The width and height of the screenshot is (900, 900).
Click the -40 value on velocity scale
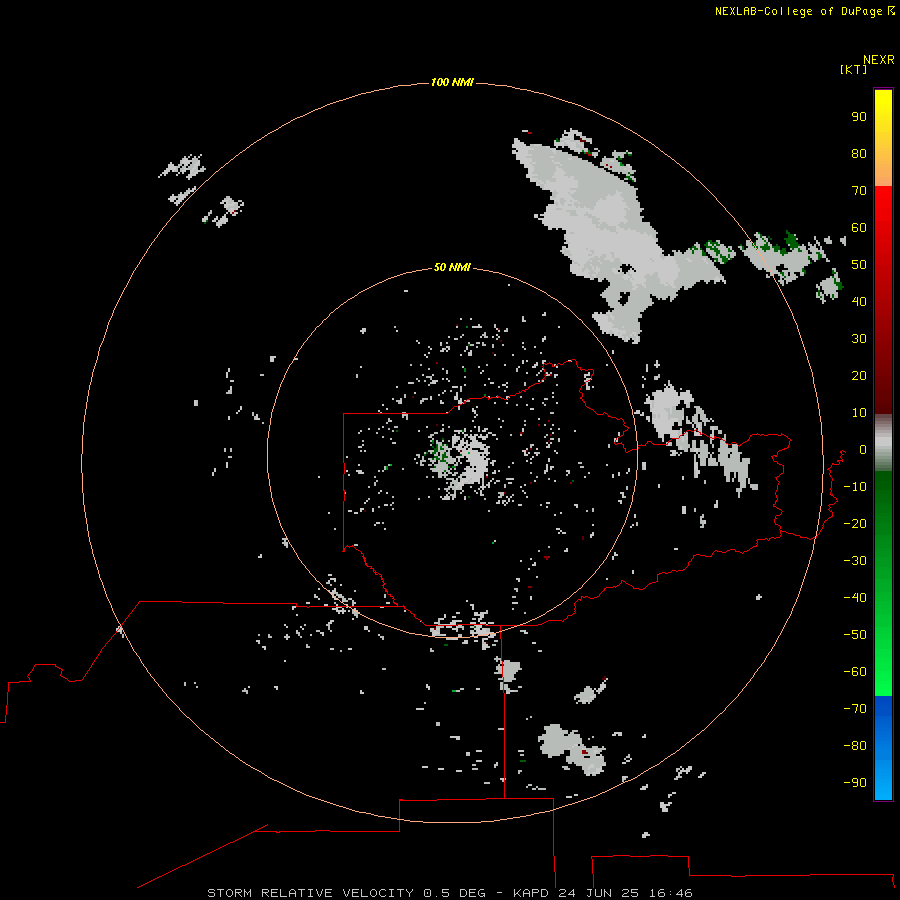[x=855, y=598]
